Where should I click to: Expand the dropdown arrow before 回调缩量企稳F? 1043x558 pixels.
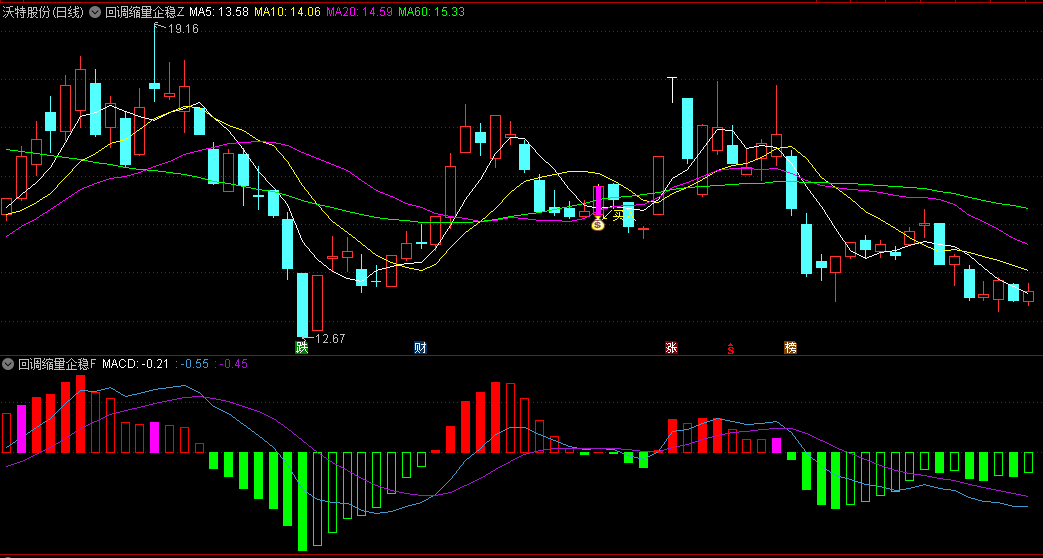tap(8, 364)
